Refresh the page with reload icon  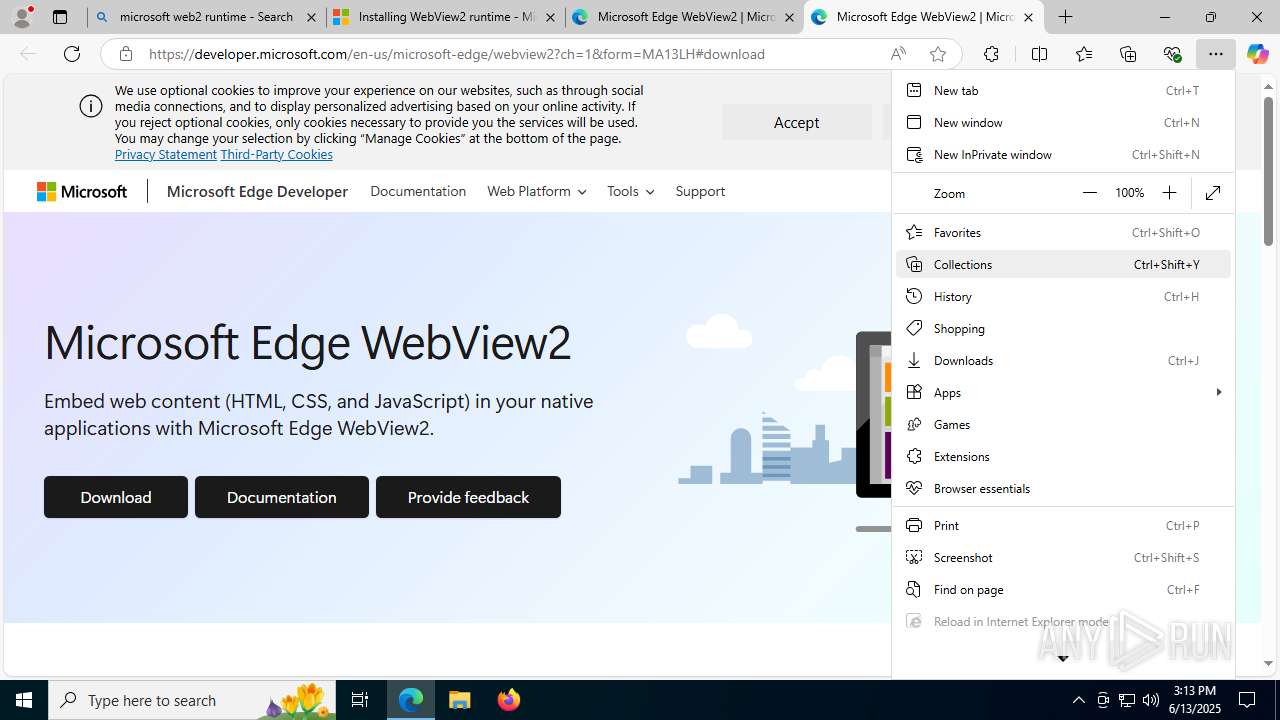click(72, 54)
